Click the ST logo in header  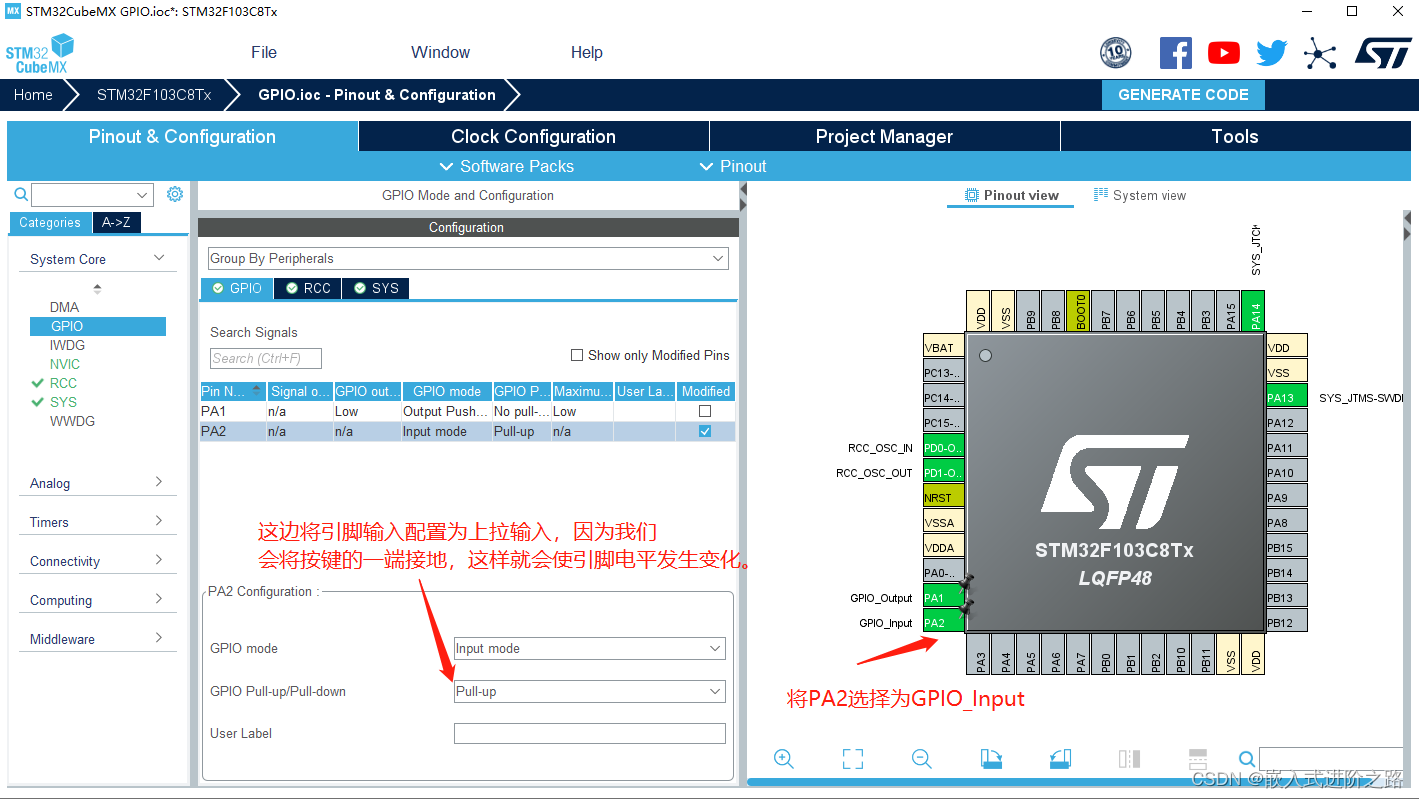point(1383,53)
